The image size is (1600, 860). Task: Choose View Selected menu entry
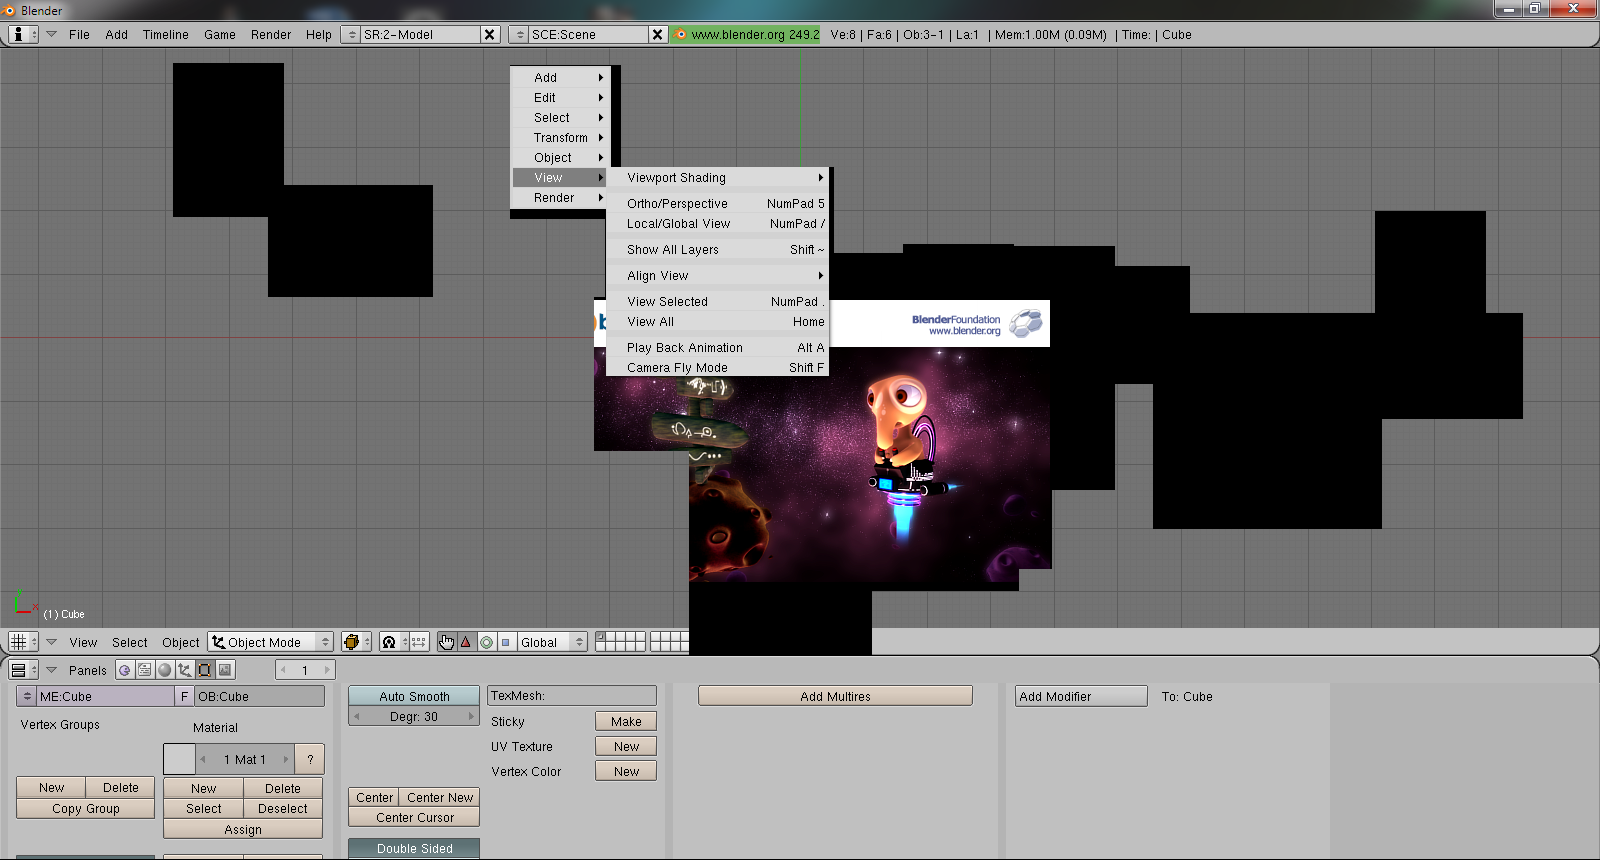(719, 302)
